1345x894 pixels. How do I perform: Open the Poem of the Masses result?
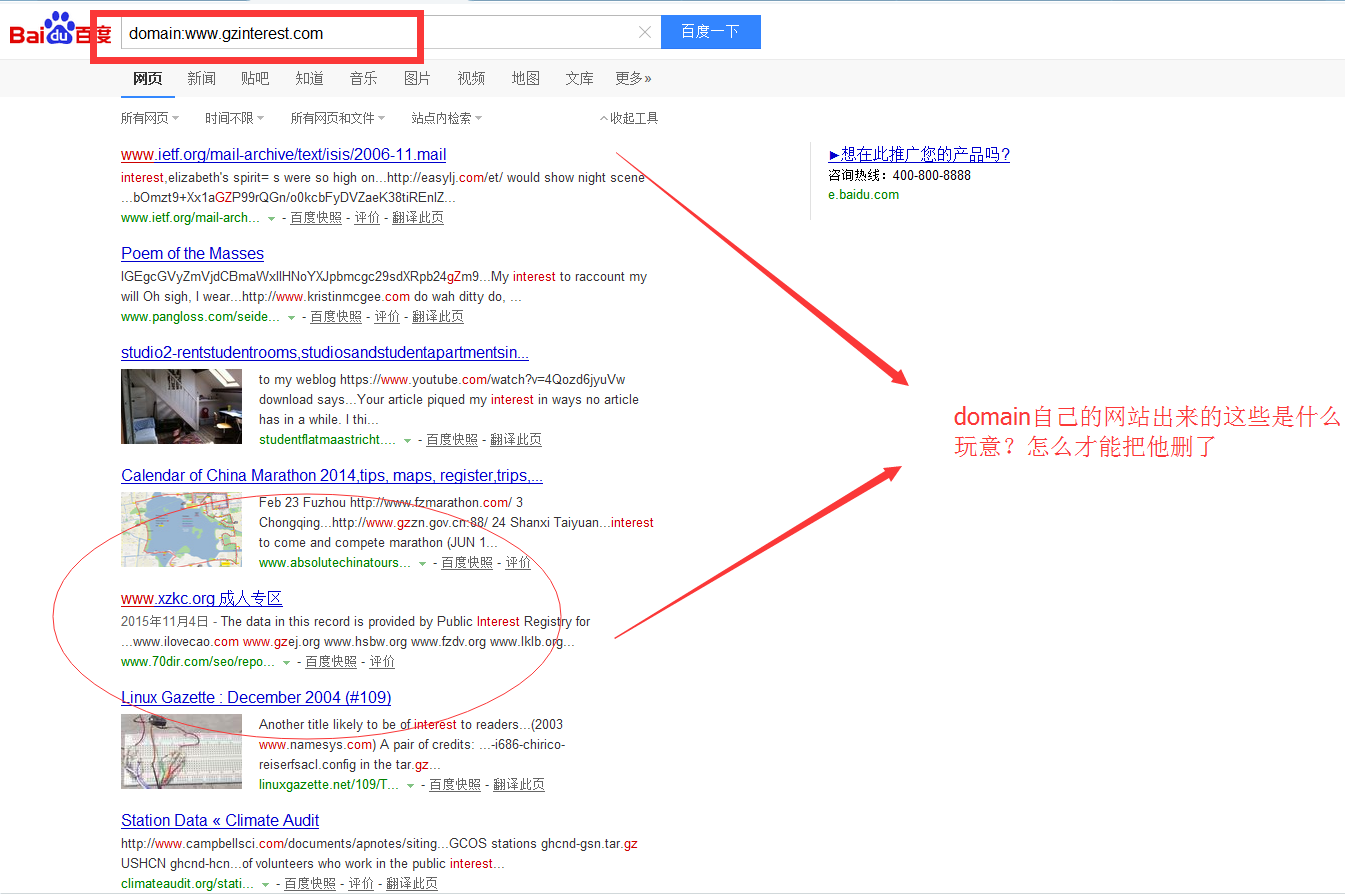click(192, 253)
